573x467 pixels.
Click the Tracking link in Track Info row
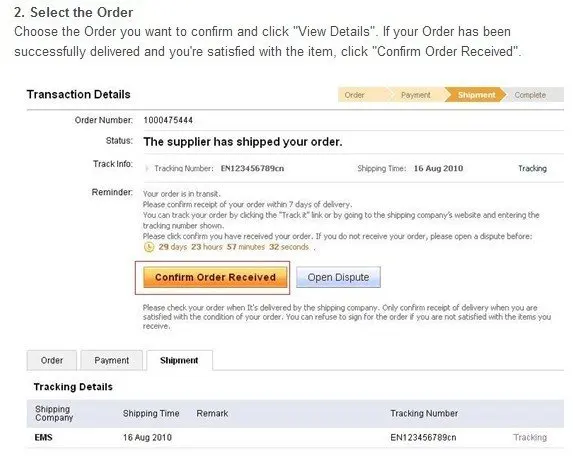tap(532, 168)
